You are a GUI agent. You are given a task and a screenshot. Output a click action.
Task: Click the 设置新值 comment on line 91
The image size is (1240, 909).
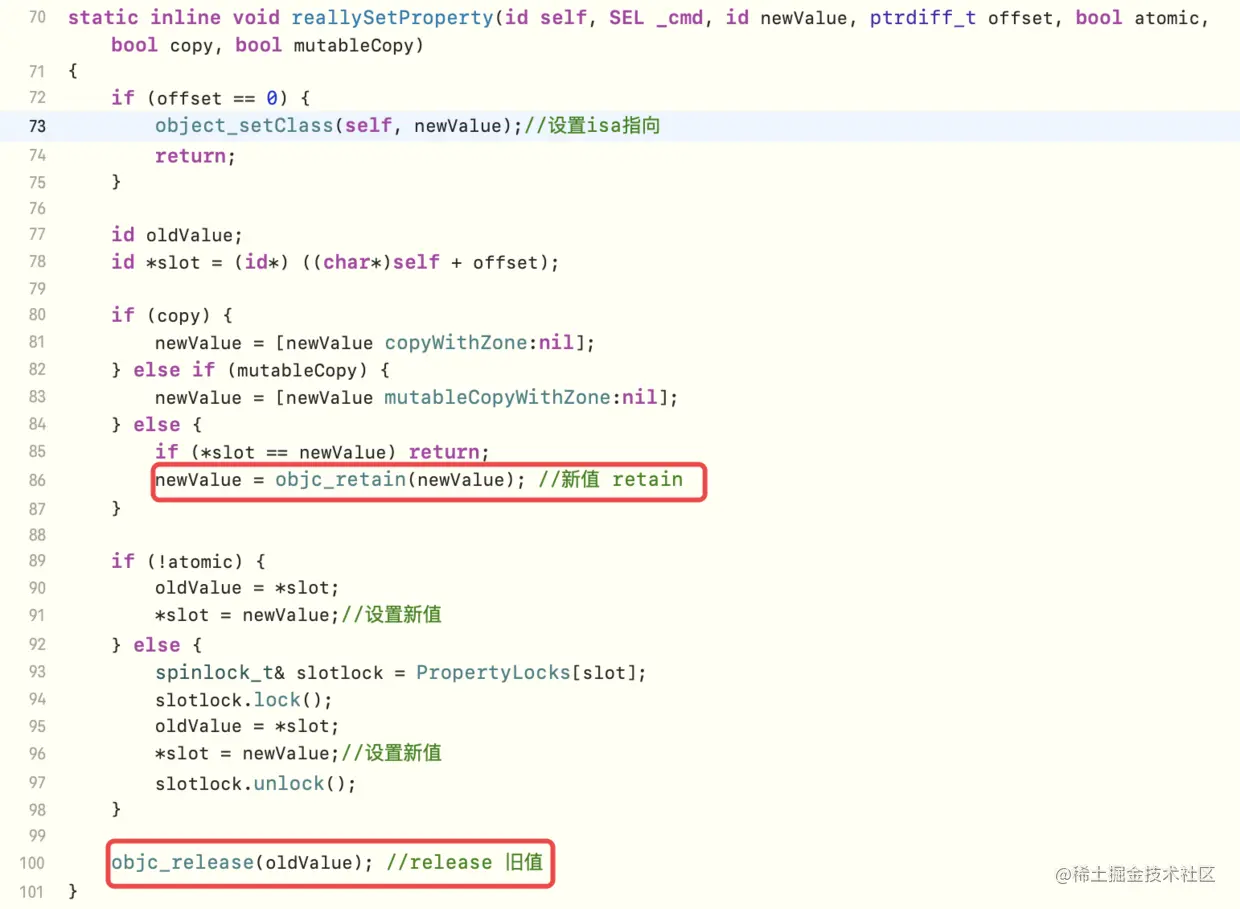click(x=392, y=615)
